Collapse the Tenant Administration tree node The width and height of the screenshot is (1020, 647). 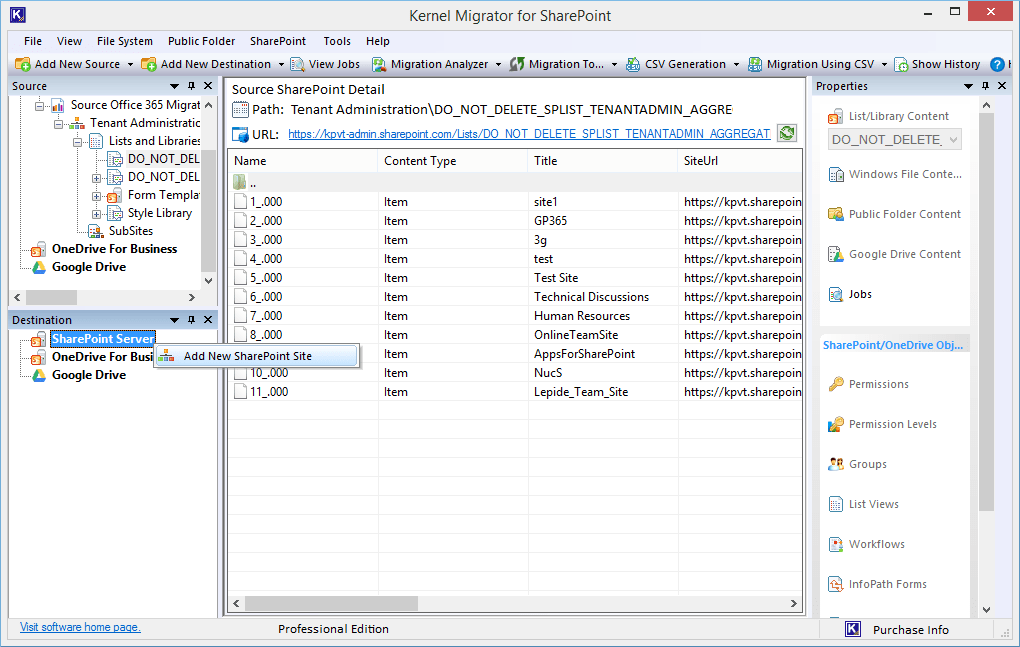pos(59,124)
